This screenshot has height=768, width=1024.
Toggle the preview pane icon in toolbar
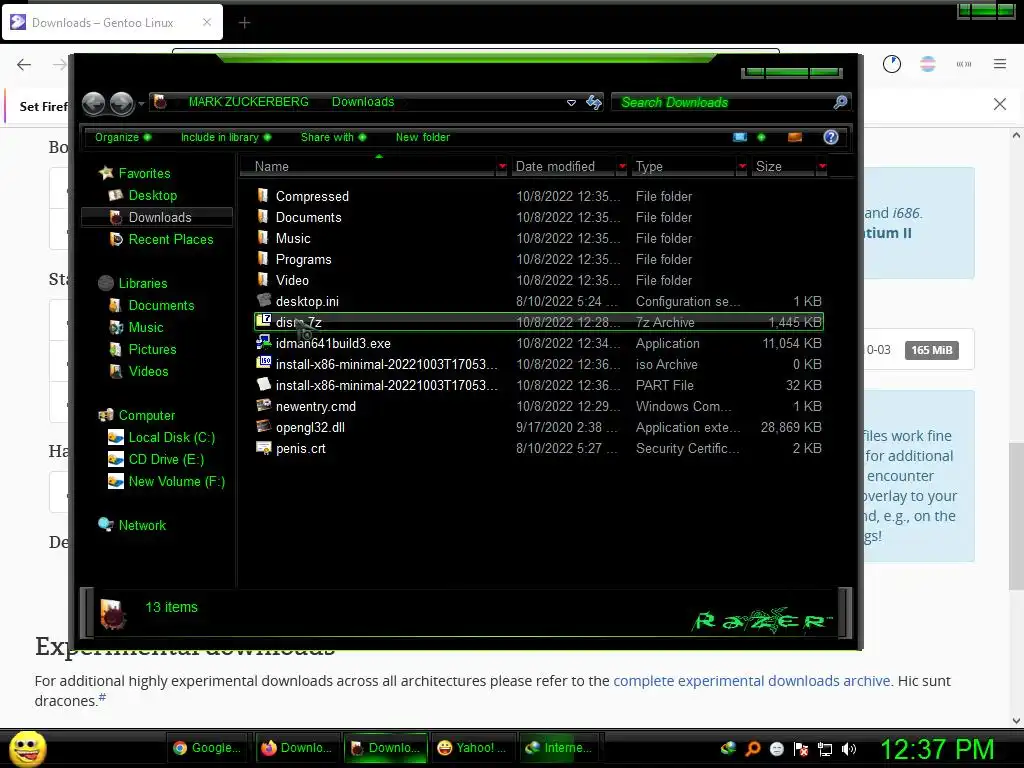click(x=795, y=137)
